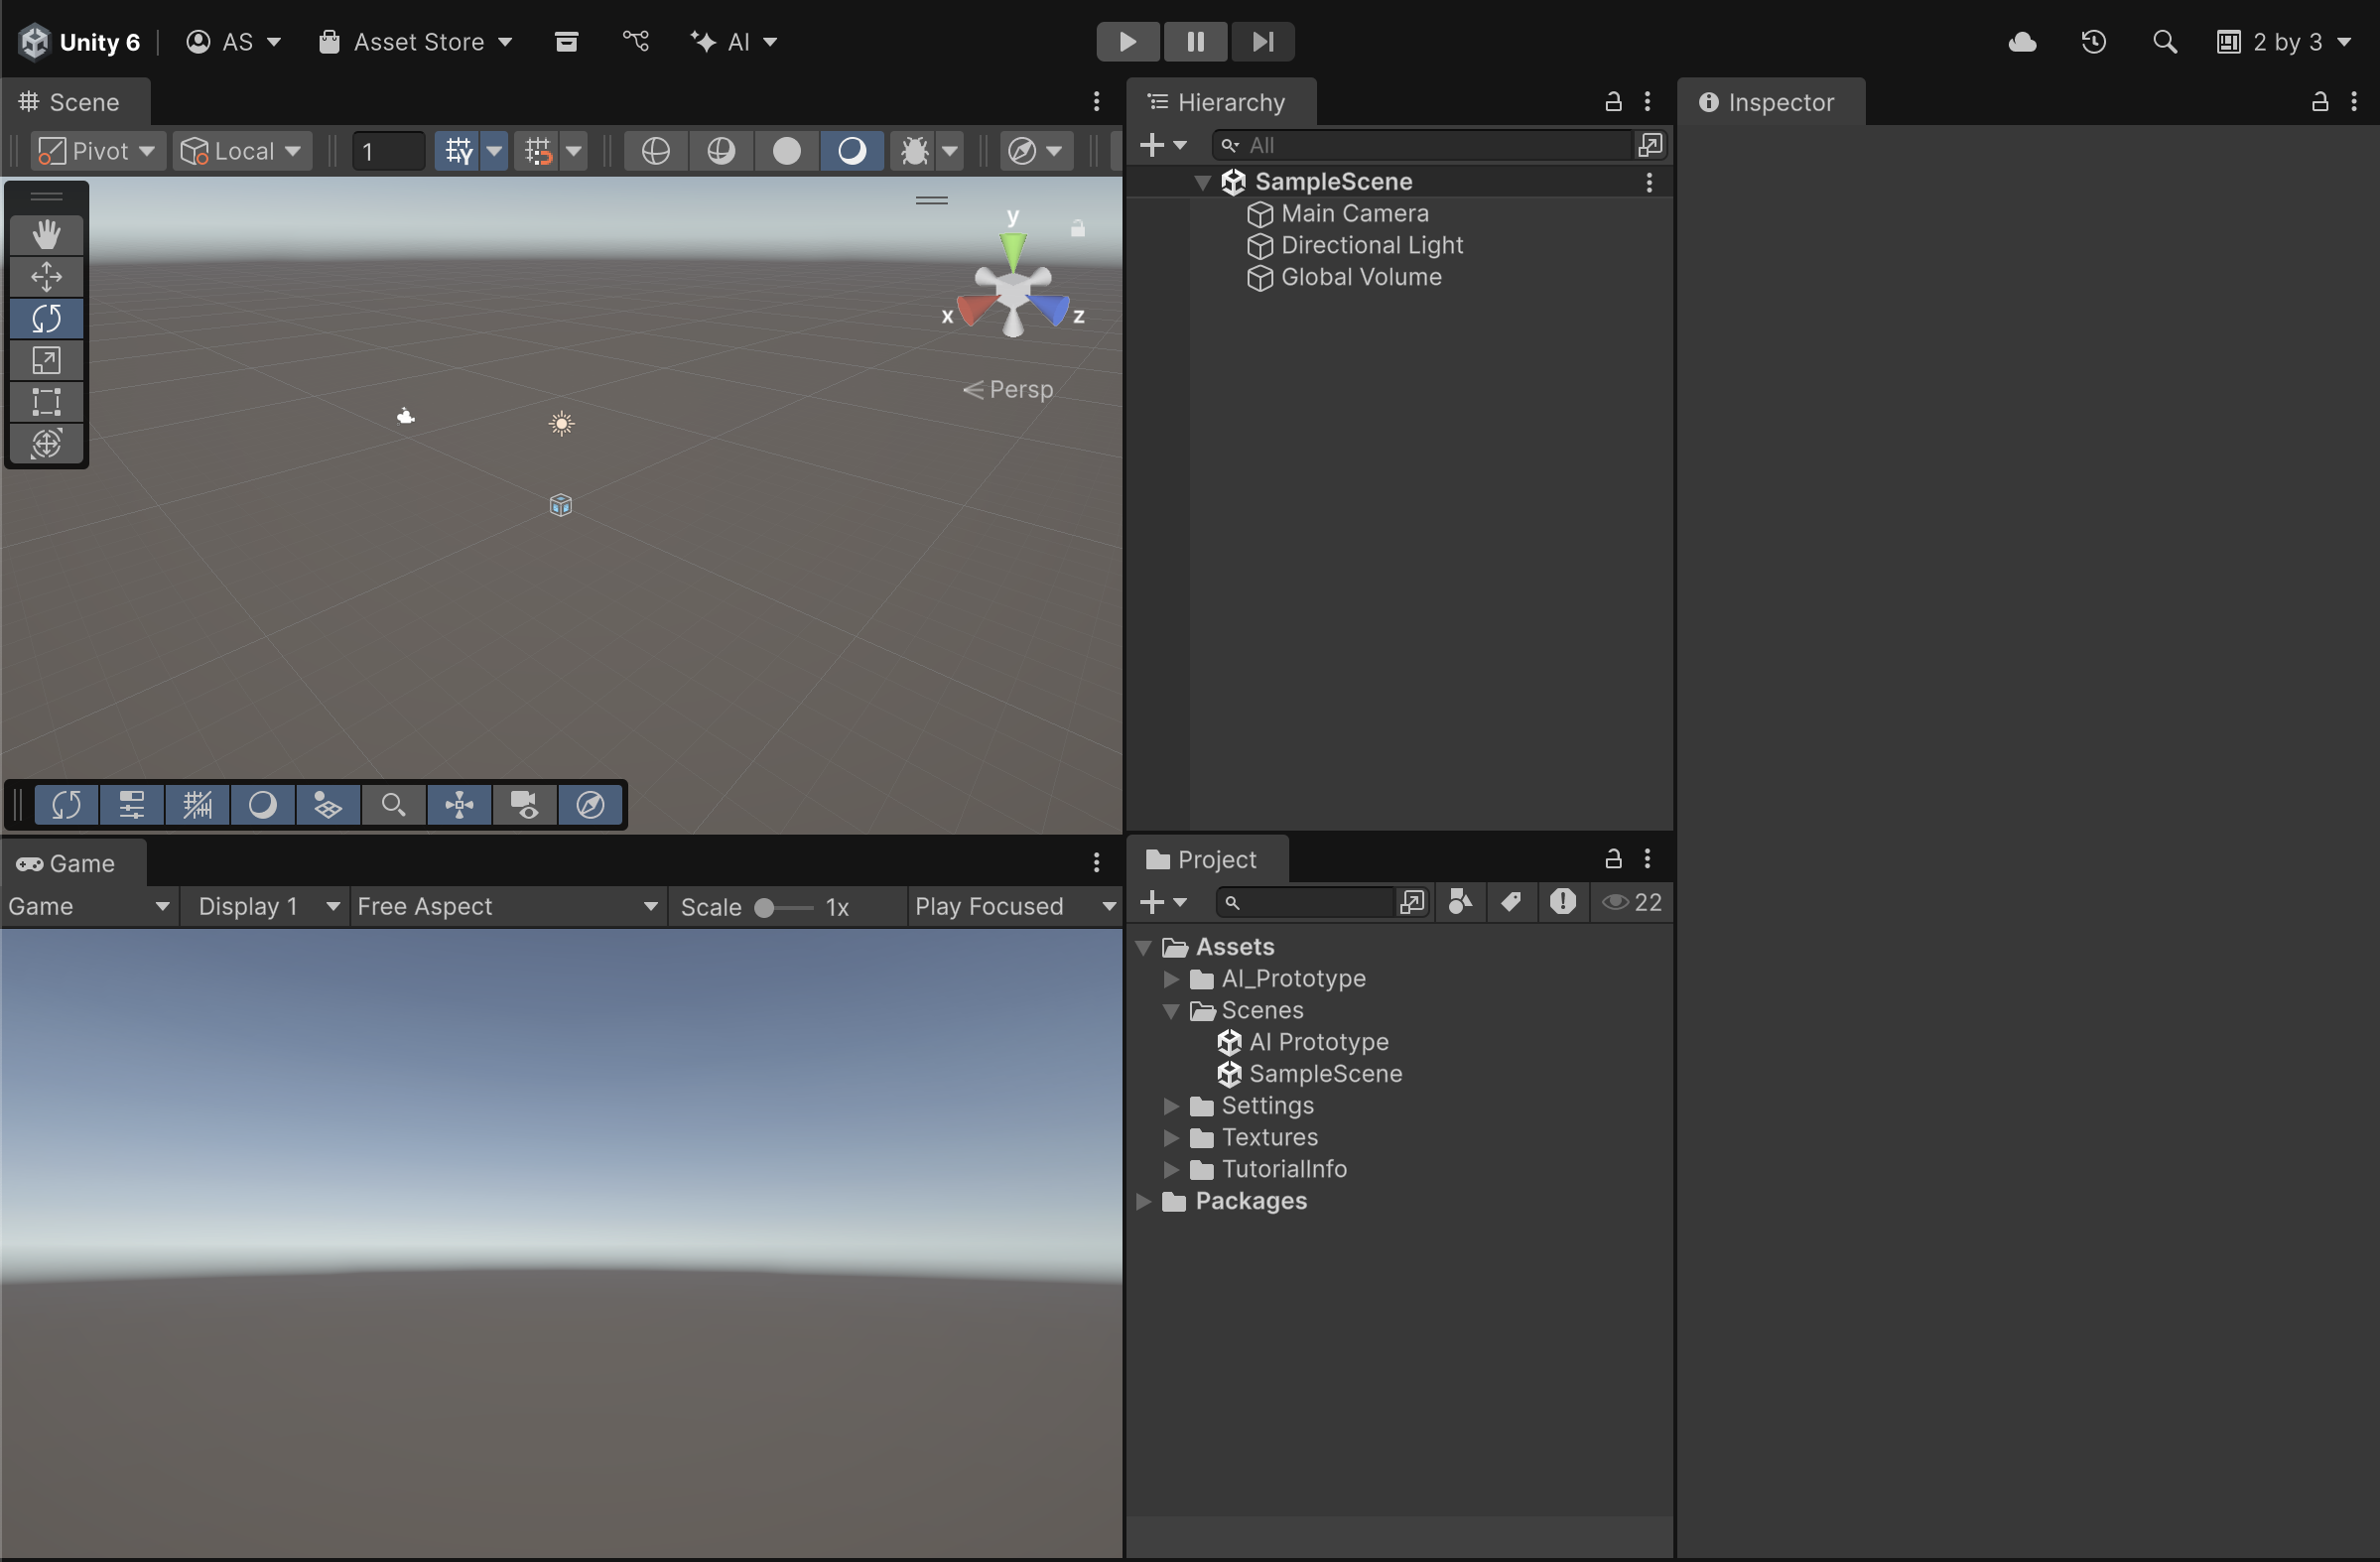Select the Rect transform tool

(46, 402)
